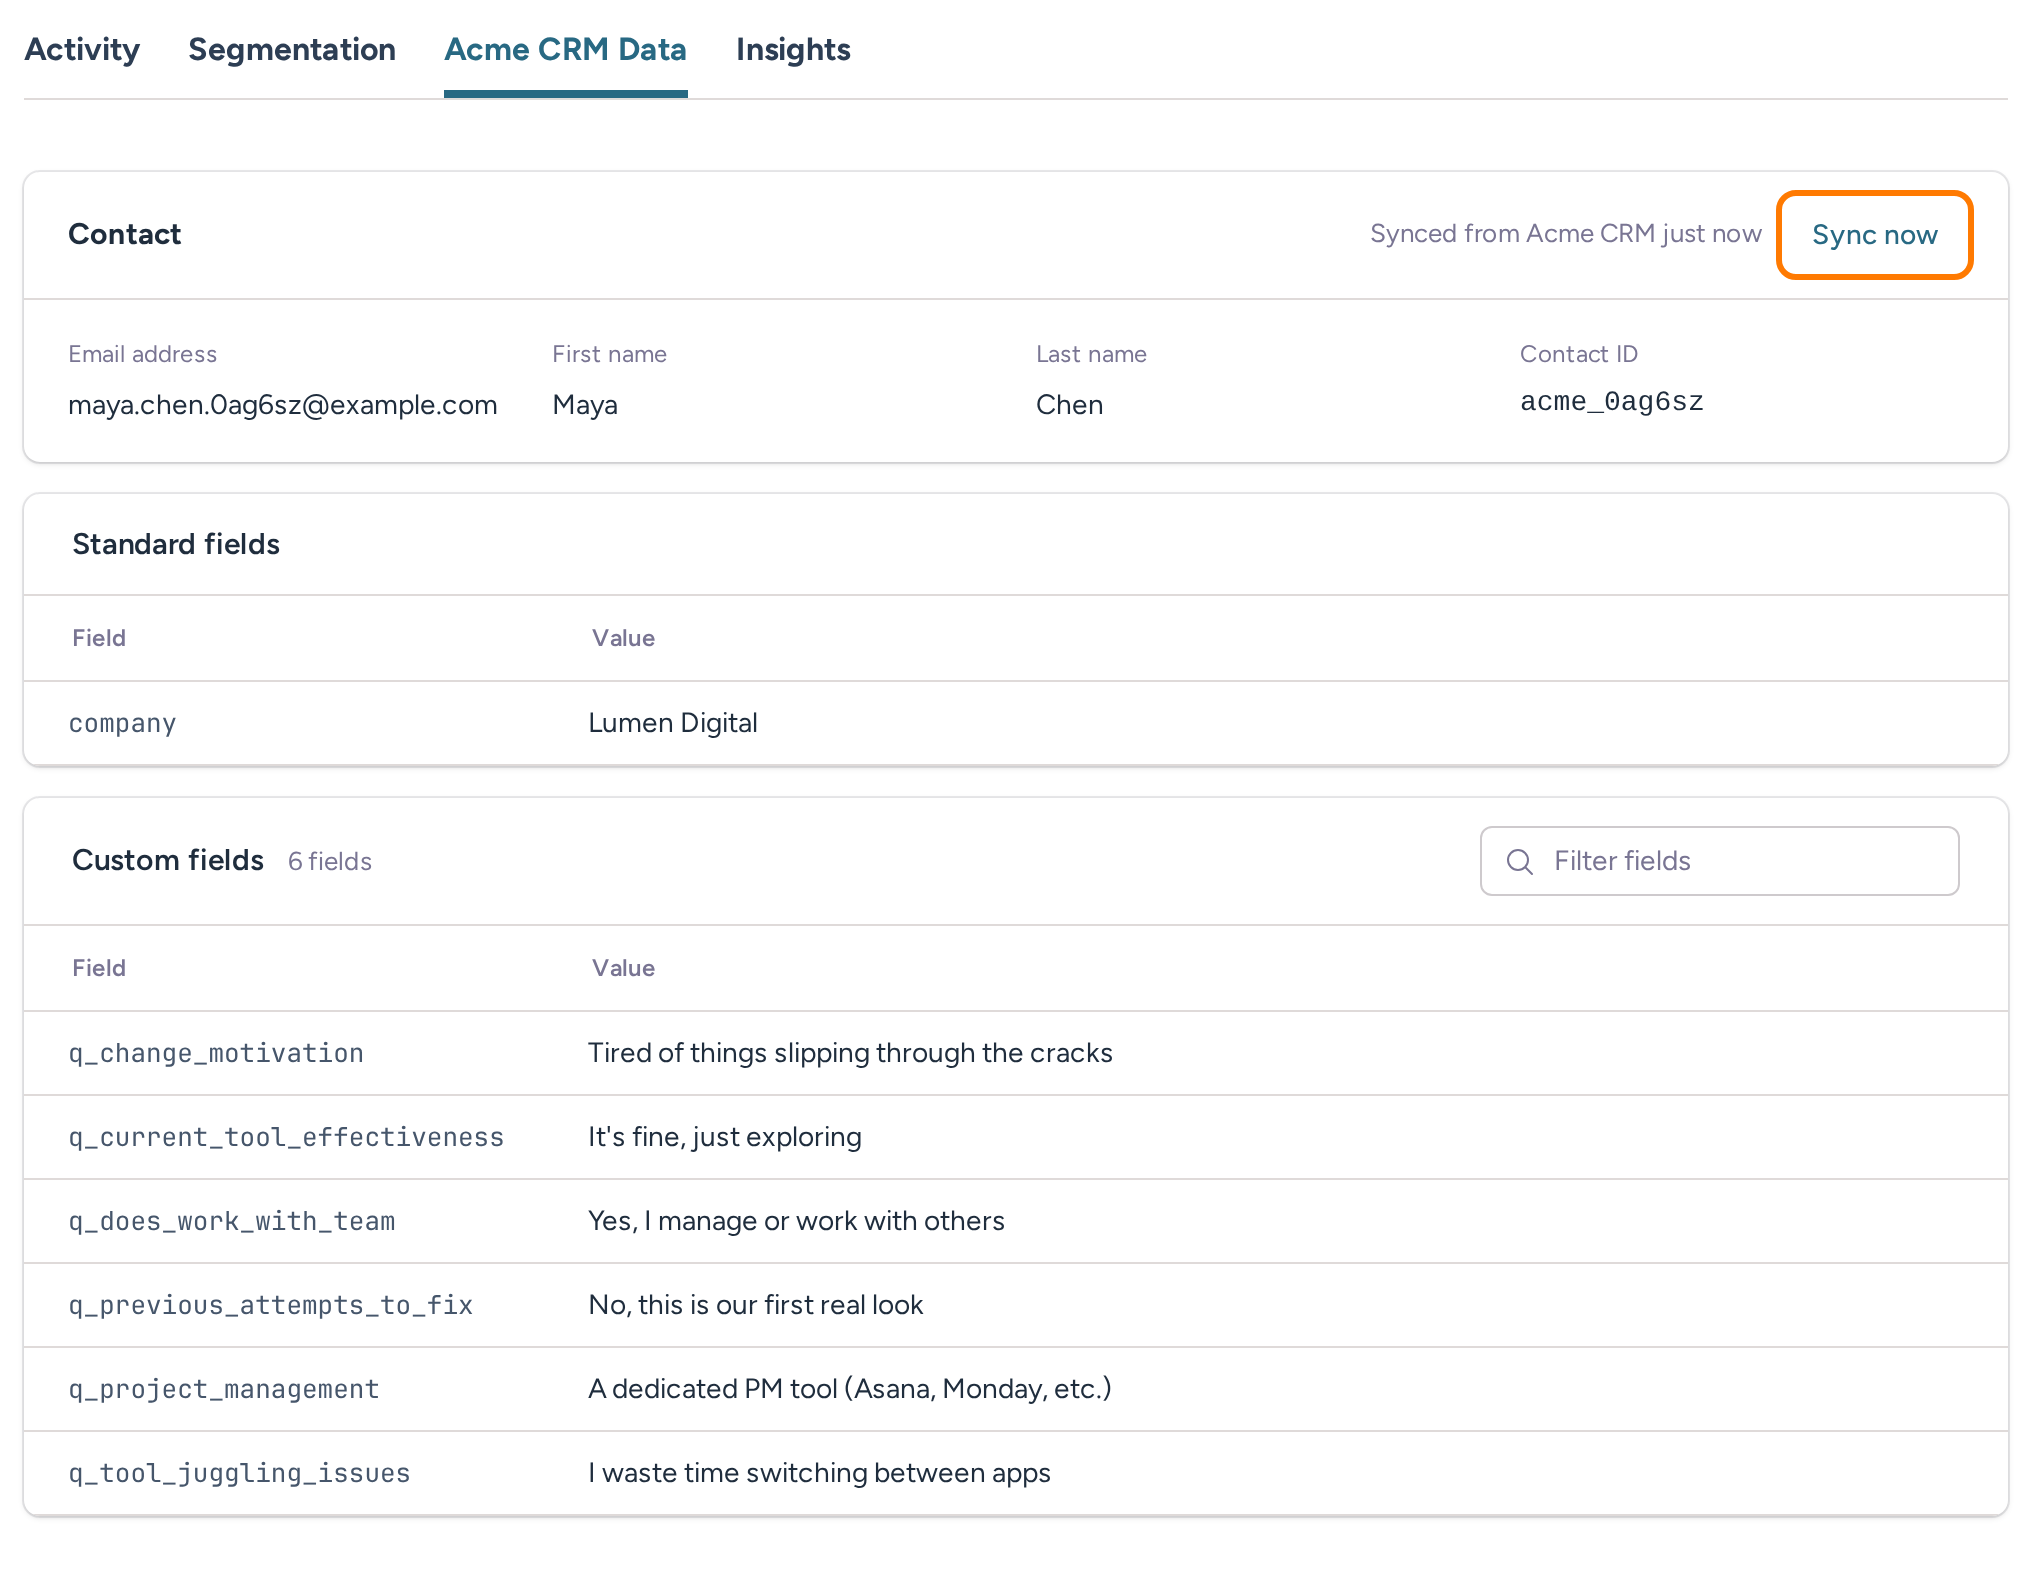Image resolution: width=2032 pixels, height=1572 pixels.
Task: Click the '6 fields' count label
Action: pos(330,862)
